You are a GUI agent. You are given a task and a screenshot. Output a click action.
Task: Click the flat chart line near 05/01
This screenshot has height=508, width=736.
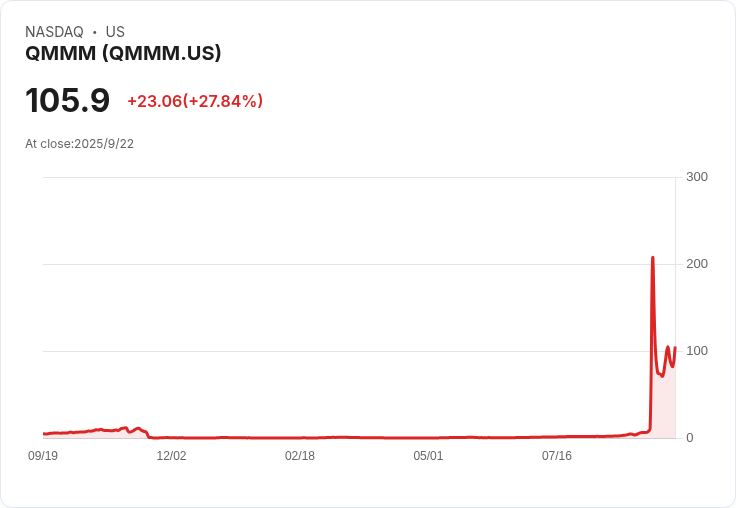(428, 438)
